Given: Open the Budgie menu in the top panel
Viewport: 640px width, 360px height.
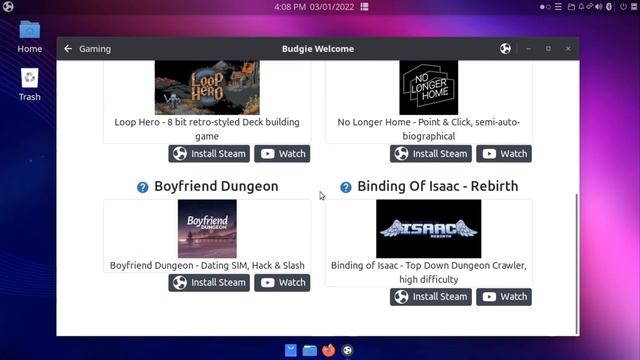Looking at the screenshot, I should pyautogui.click(x=8, y=7).
